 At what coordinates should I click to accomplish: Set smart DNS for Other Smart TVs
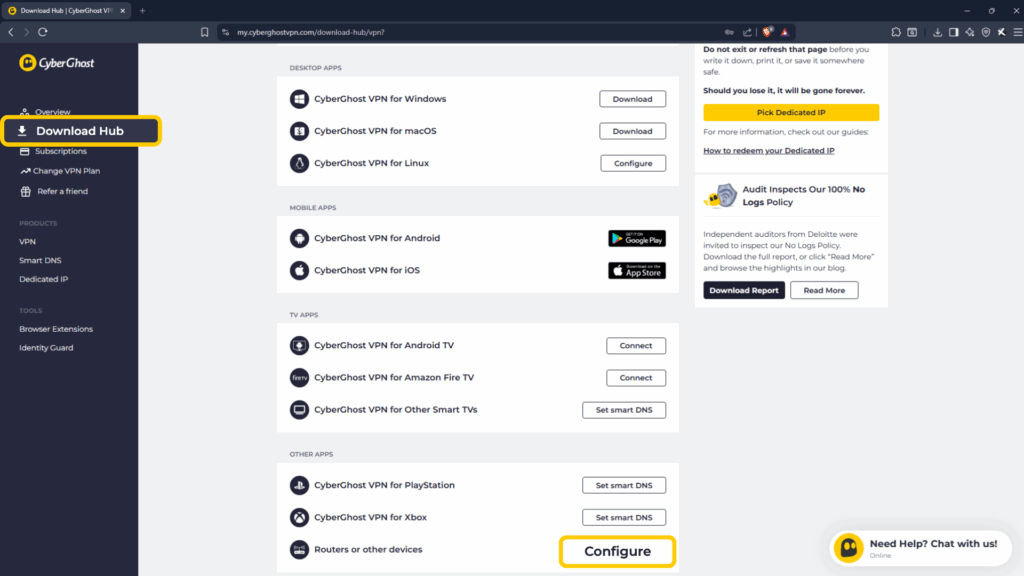click(624, 410)
